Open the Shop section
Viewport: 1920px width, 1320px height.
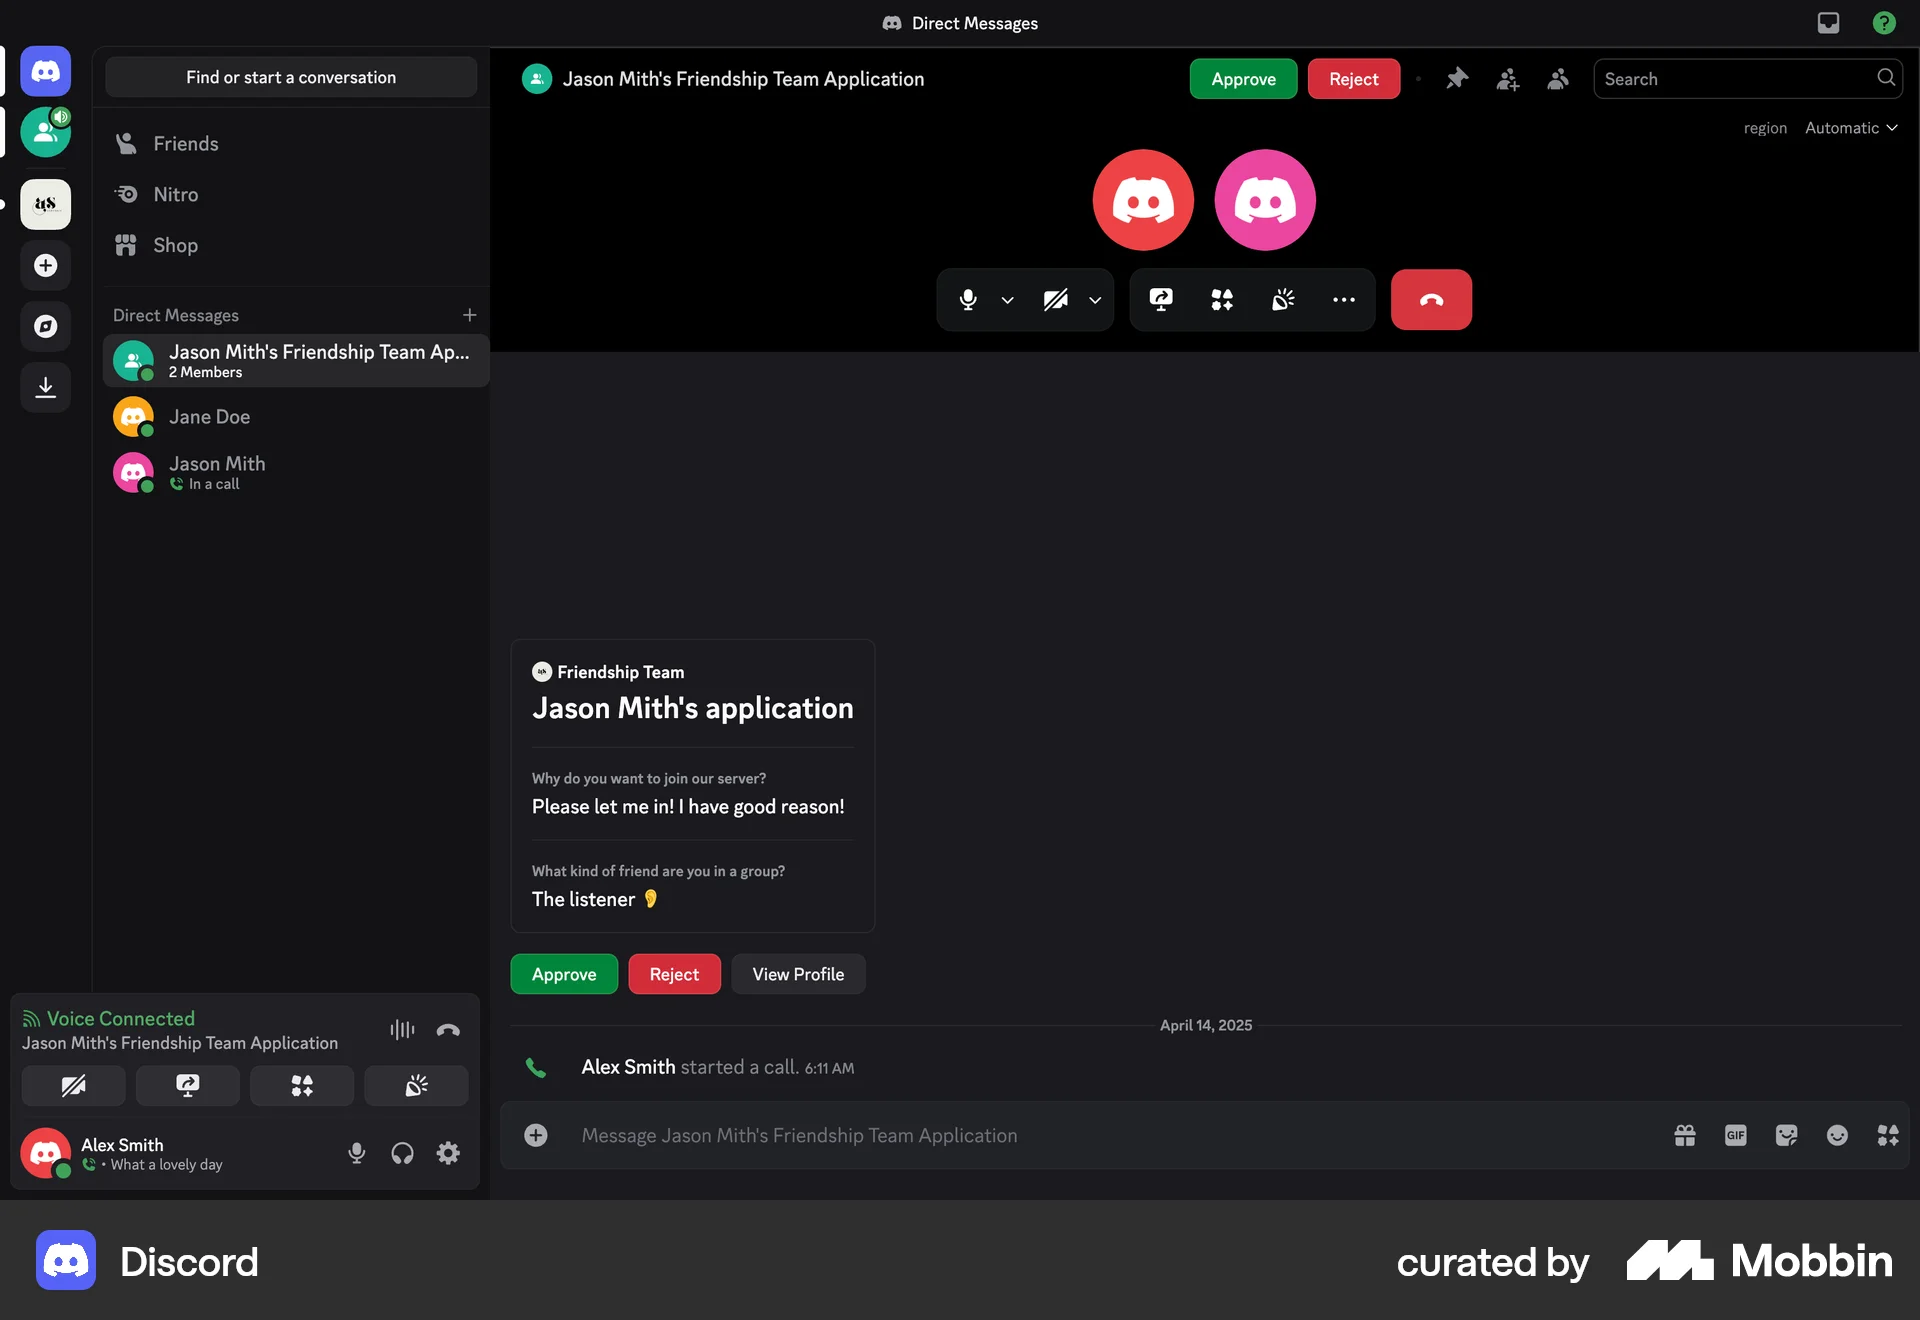[174, 245]
